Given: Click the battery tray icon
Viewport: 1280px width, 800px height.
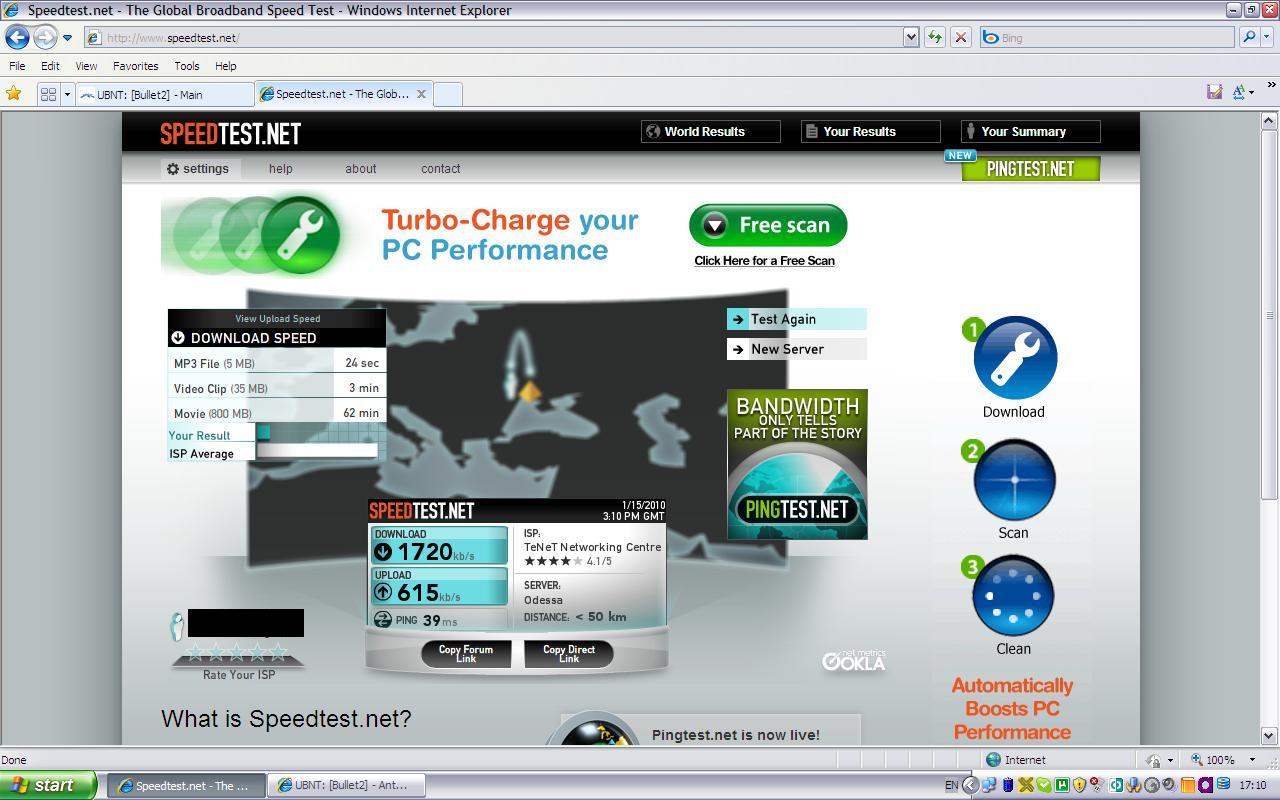Looking at the screenshot, I should (x=1008, y=785).
